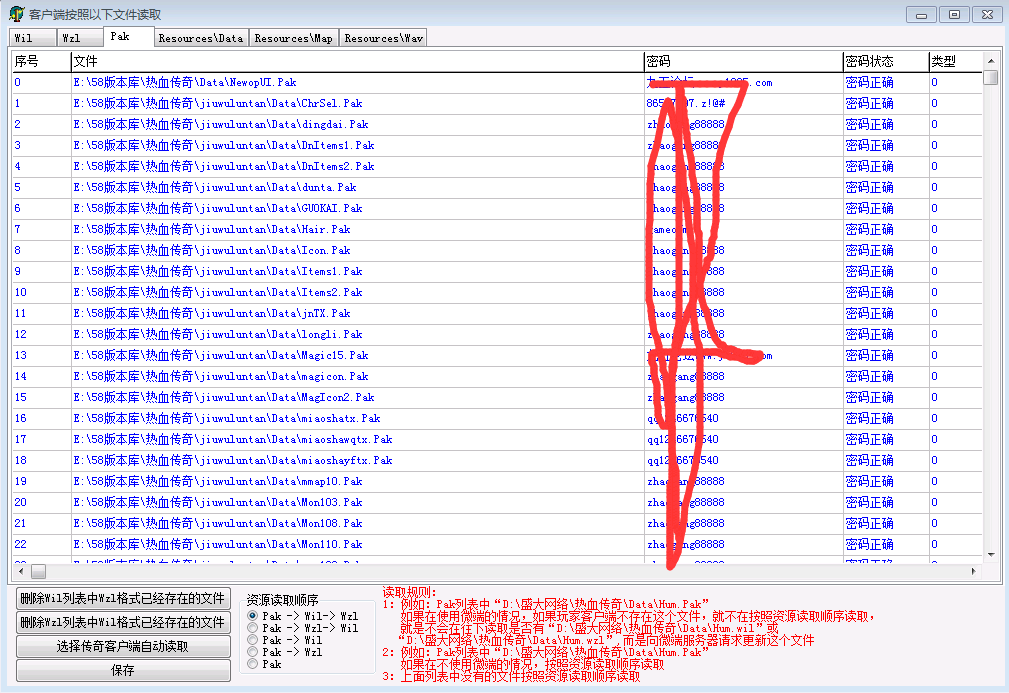Click the horizontal scrollbar right arrow
The width and height of the screenshot is (1009, 693).
pyautogui.click(x=975, y=572)
